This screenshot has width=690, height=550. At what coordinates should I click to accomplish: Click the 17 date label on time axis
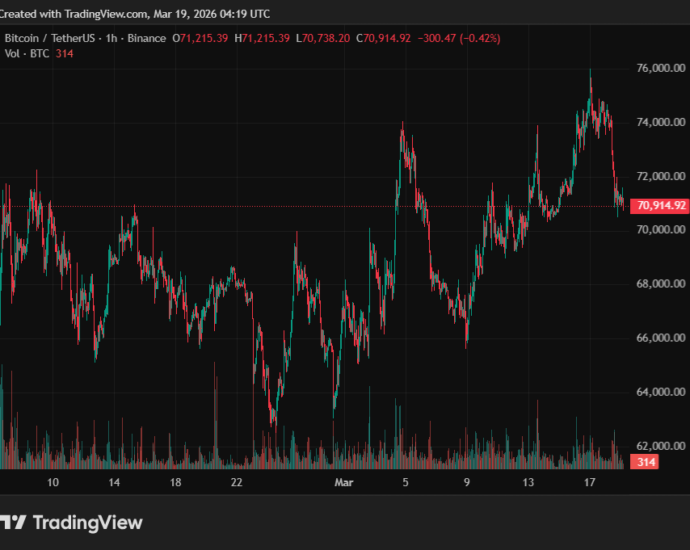click(x=589, y=482)
